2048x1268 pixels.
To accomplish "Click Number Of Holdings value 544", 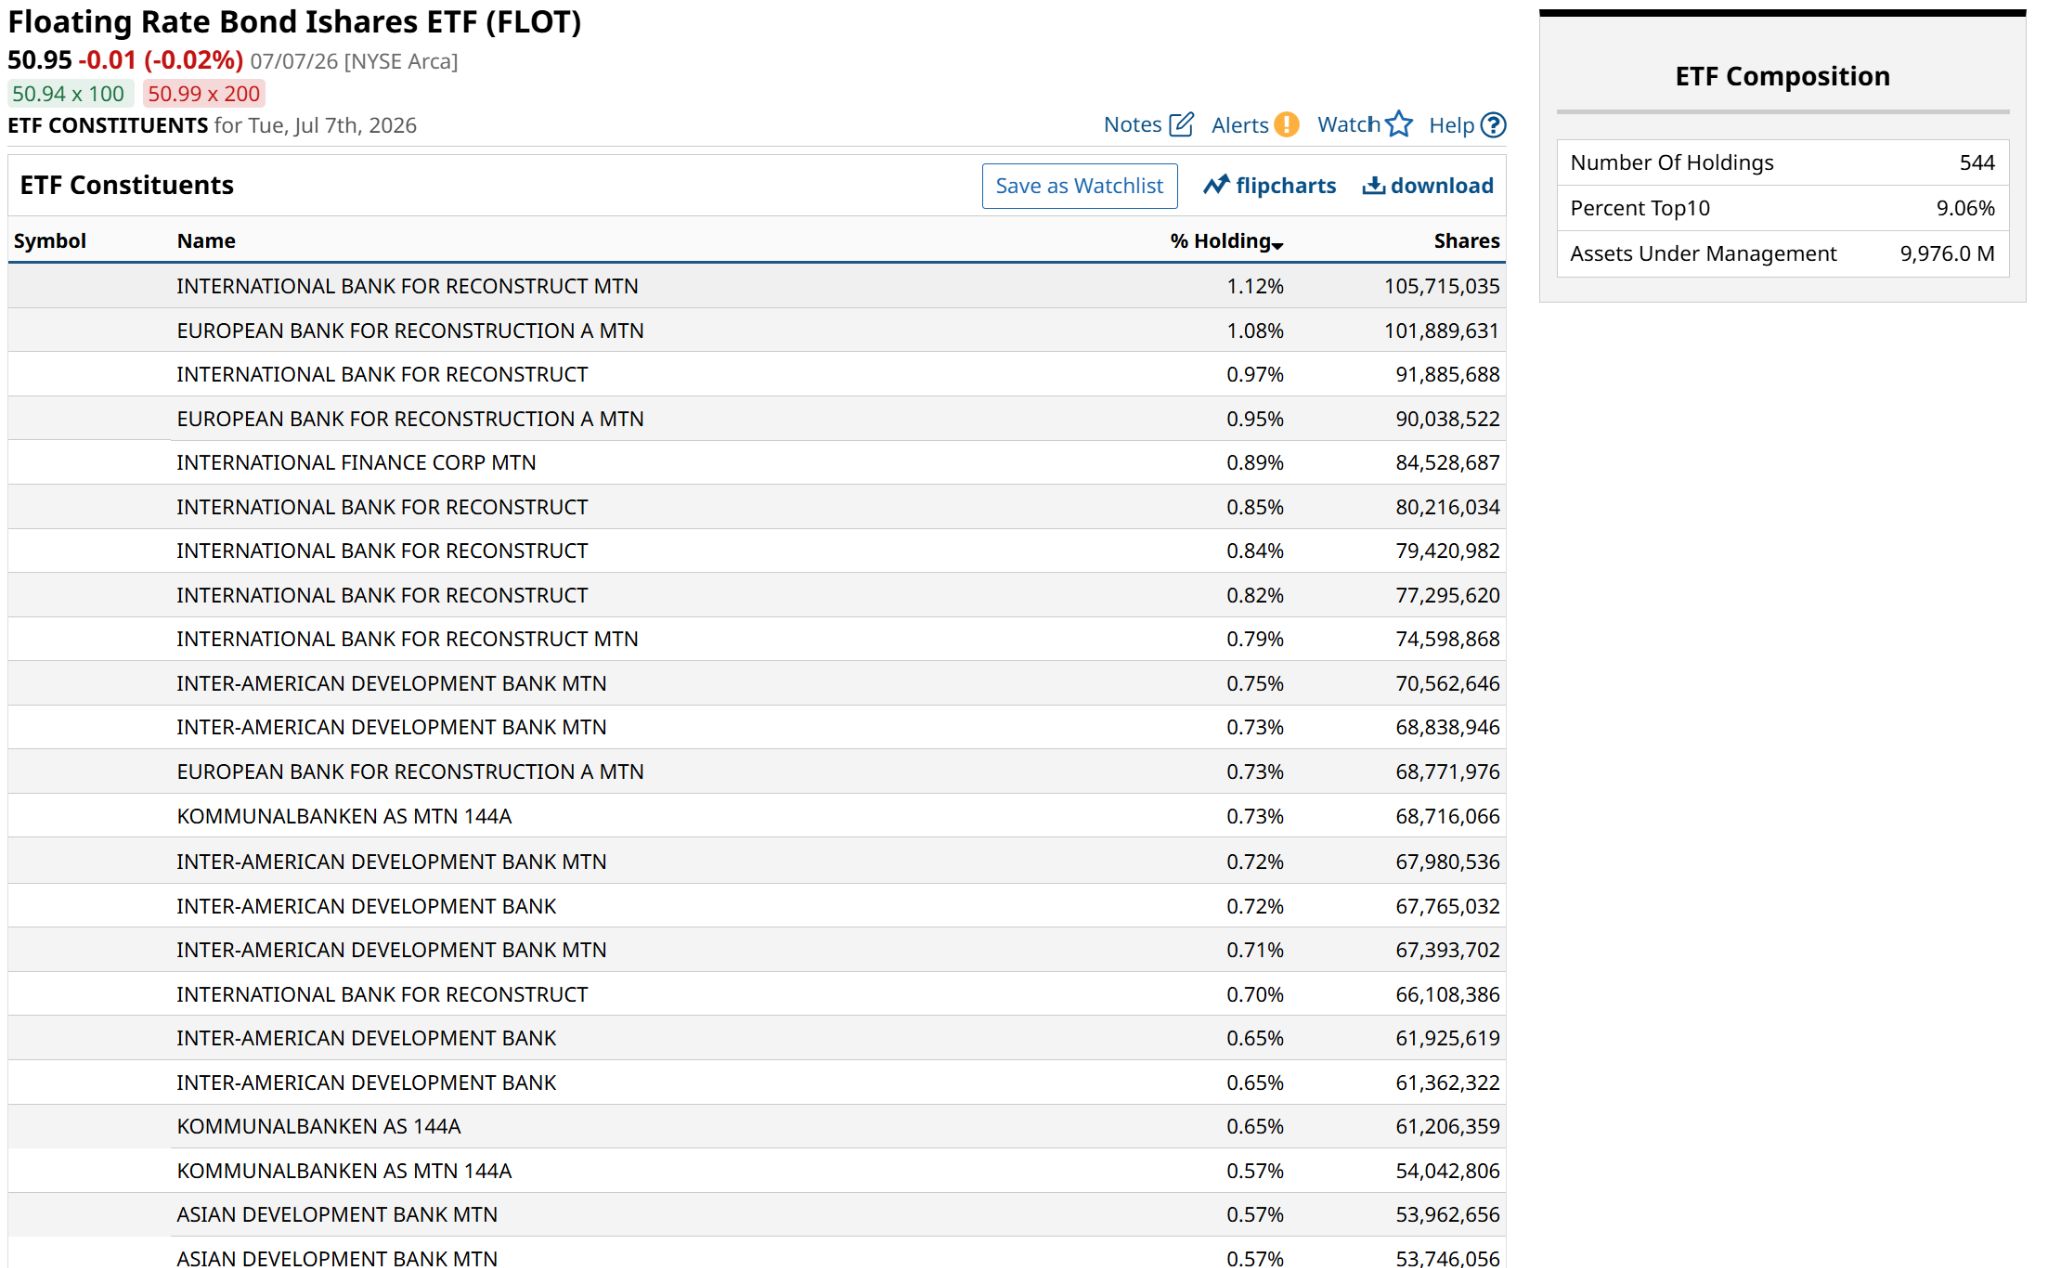I will pyautogui.click(x=1977, y=163).
